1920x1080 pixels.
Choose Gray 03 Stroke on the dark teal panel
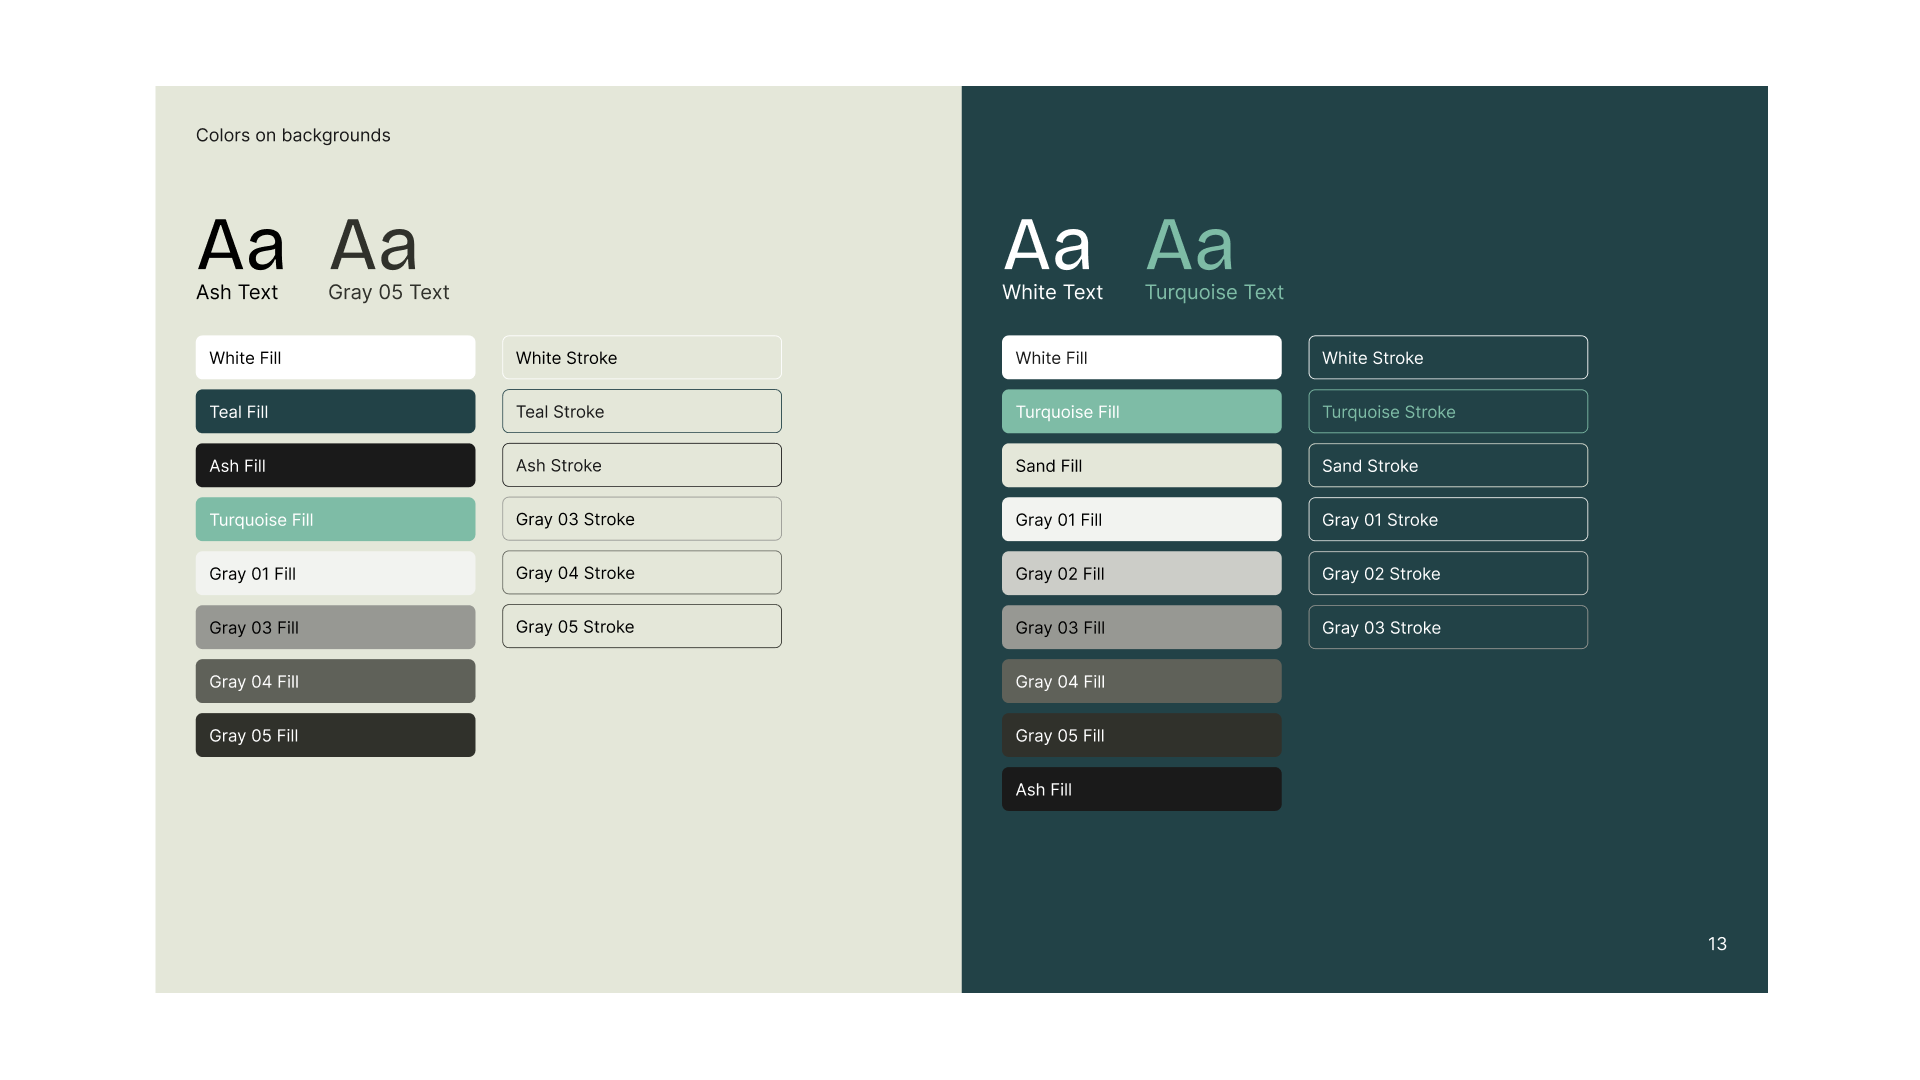(1448, 627)
